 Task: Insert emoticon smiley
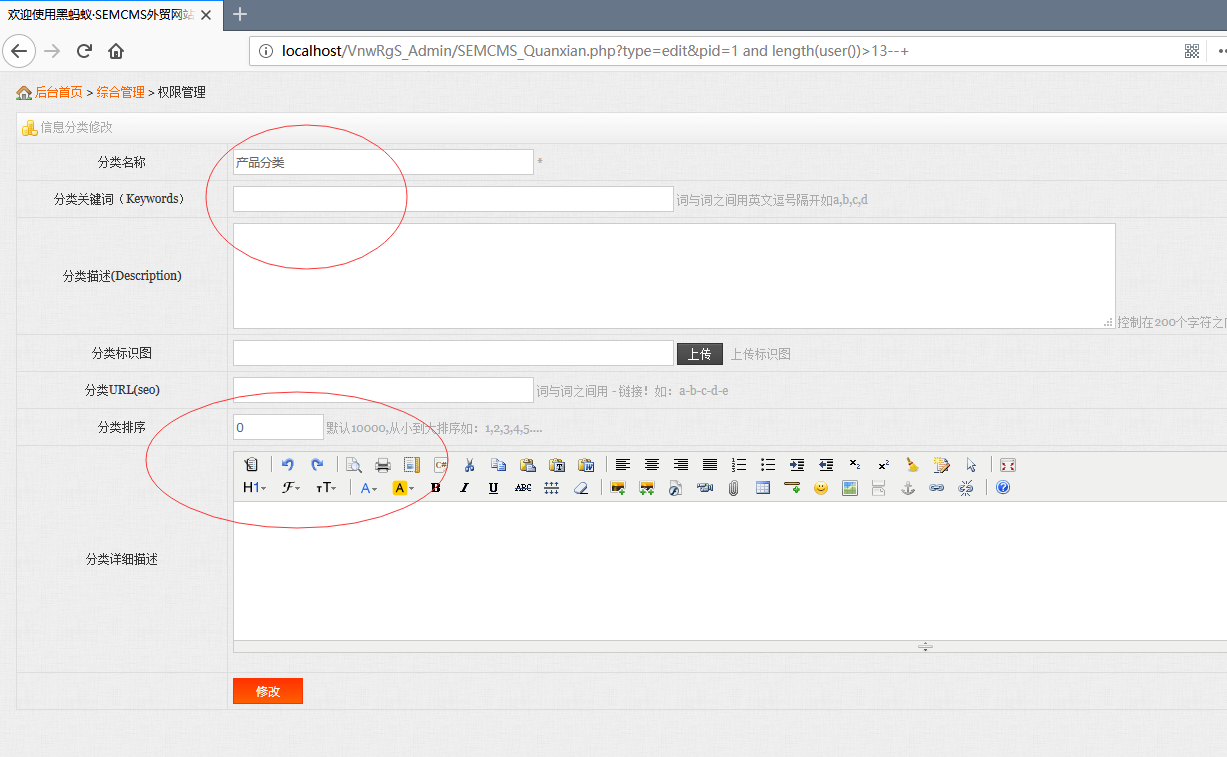[821, 488]
